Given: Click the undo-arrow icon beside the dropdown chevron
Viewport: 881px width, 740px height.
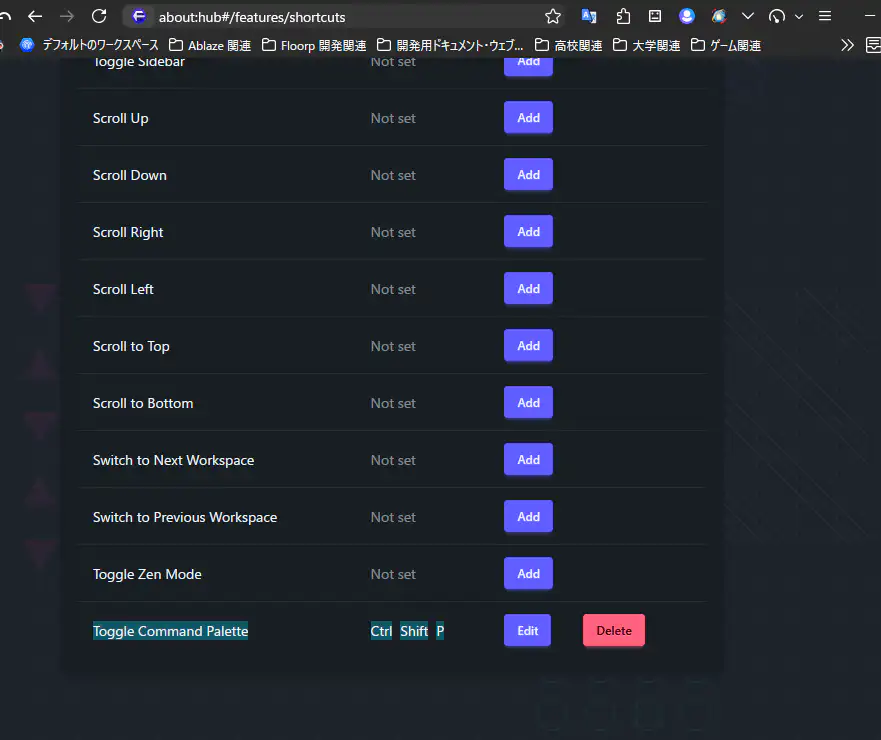Looking at the screenshot, I should pos(777,16).
